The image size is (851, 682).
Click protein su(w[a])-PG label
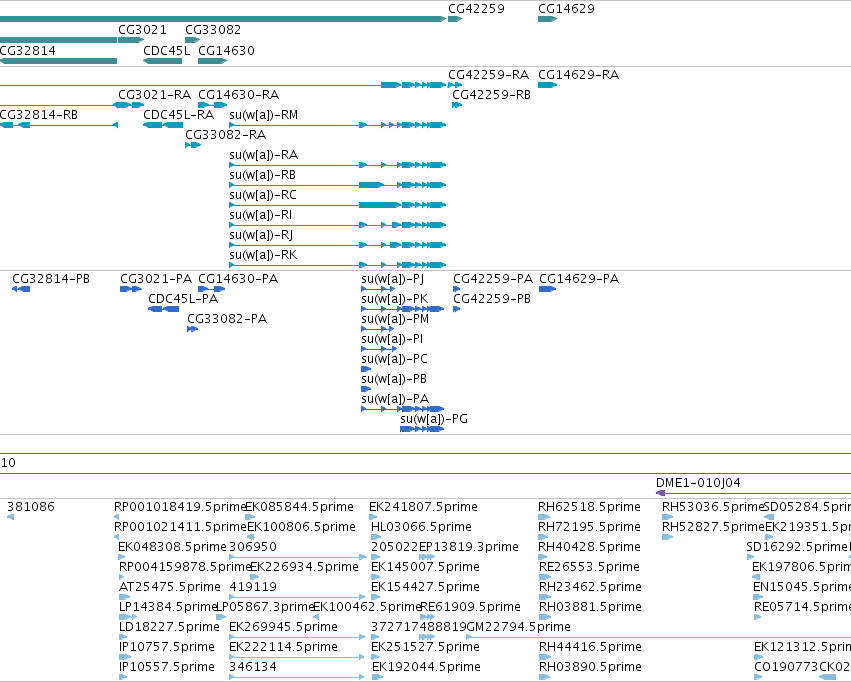(x=434, y=419)
